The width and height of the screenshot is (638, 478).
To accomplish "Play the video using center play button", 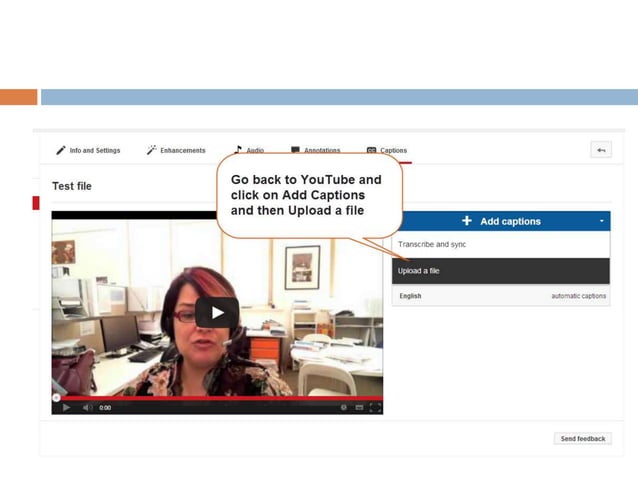I will point(217,312).
